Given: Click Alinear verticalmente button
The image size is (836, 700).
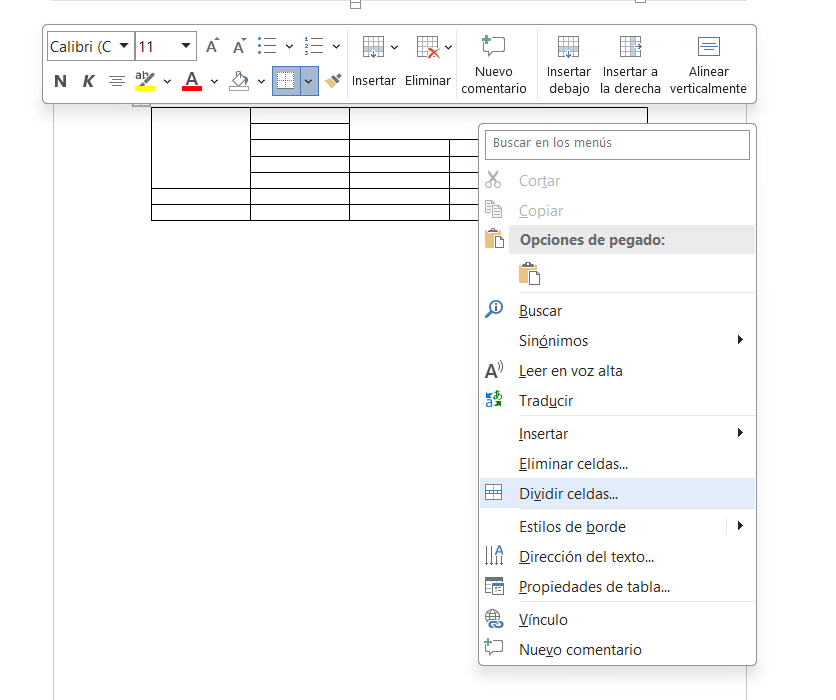Looking at the screenshot, I should [x=708, y=66].
